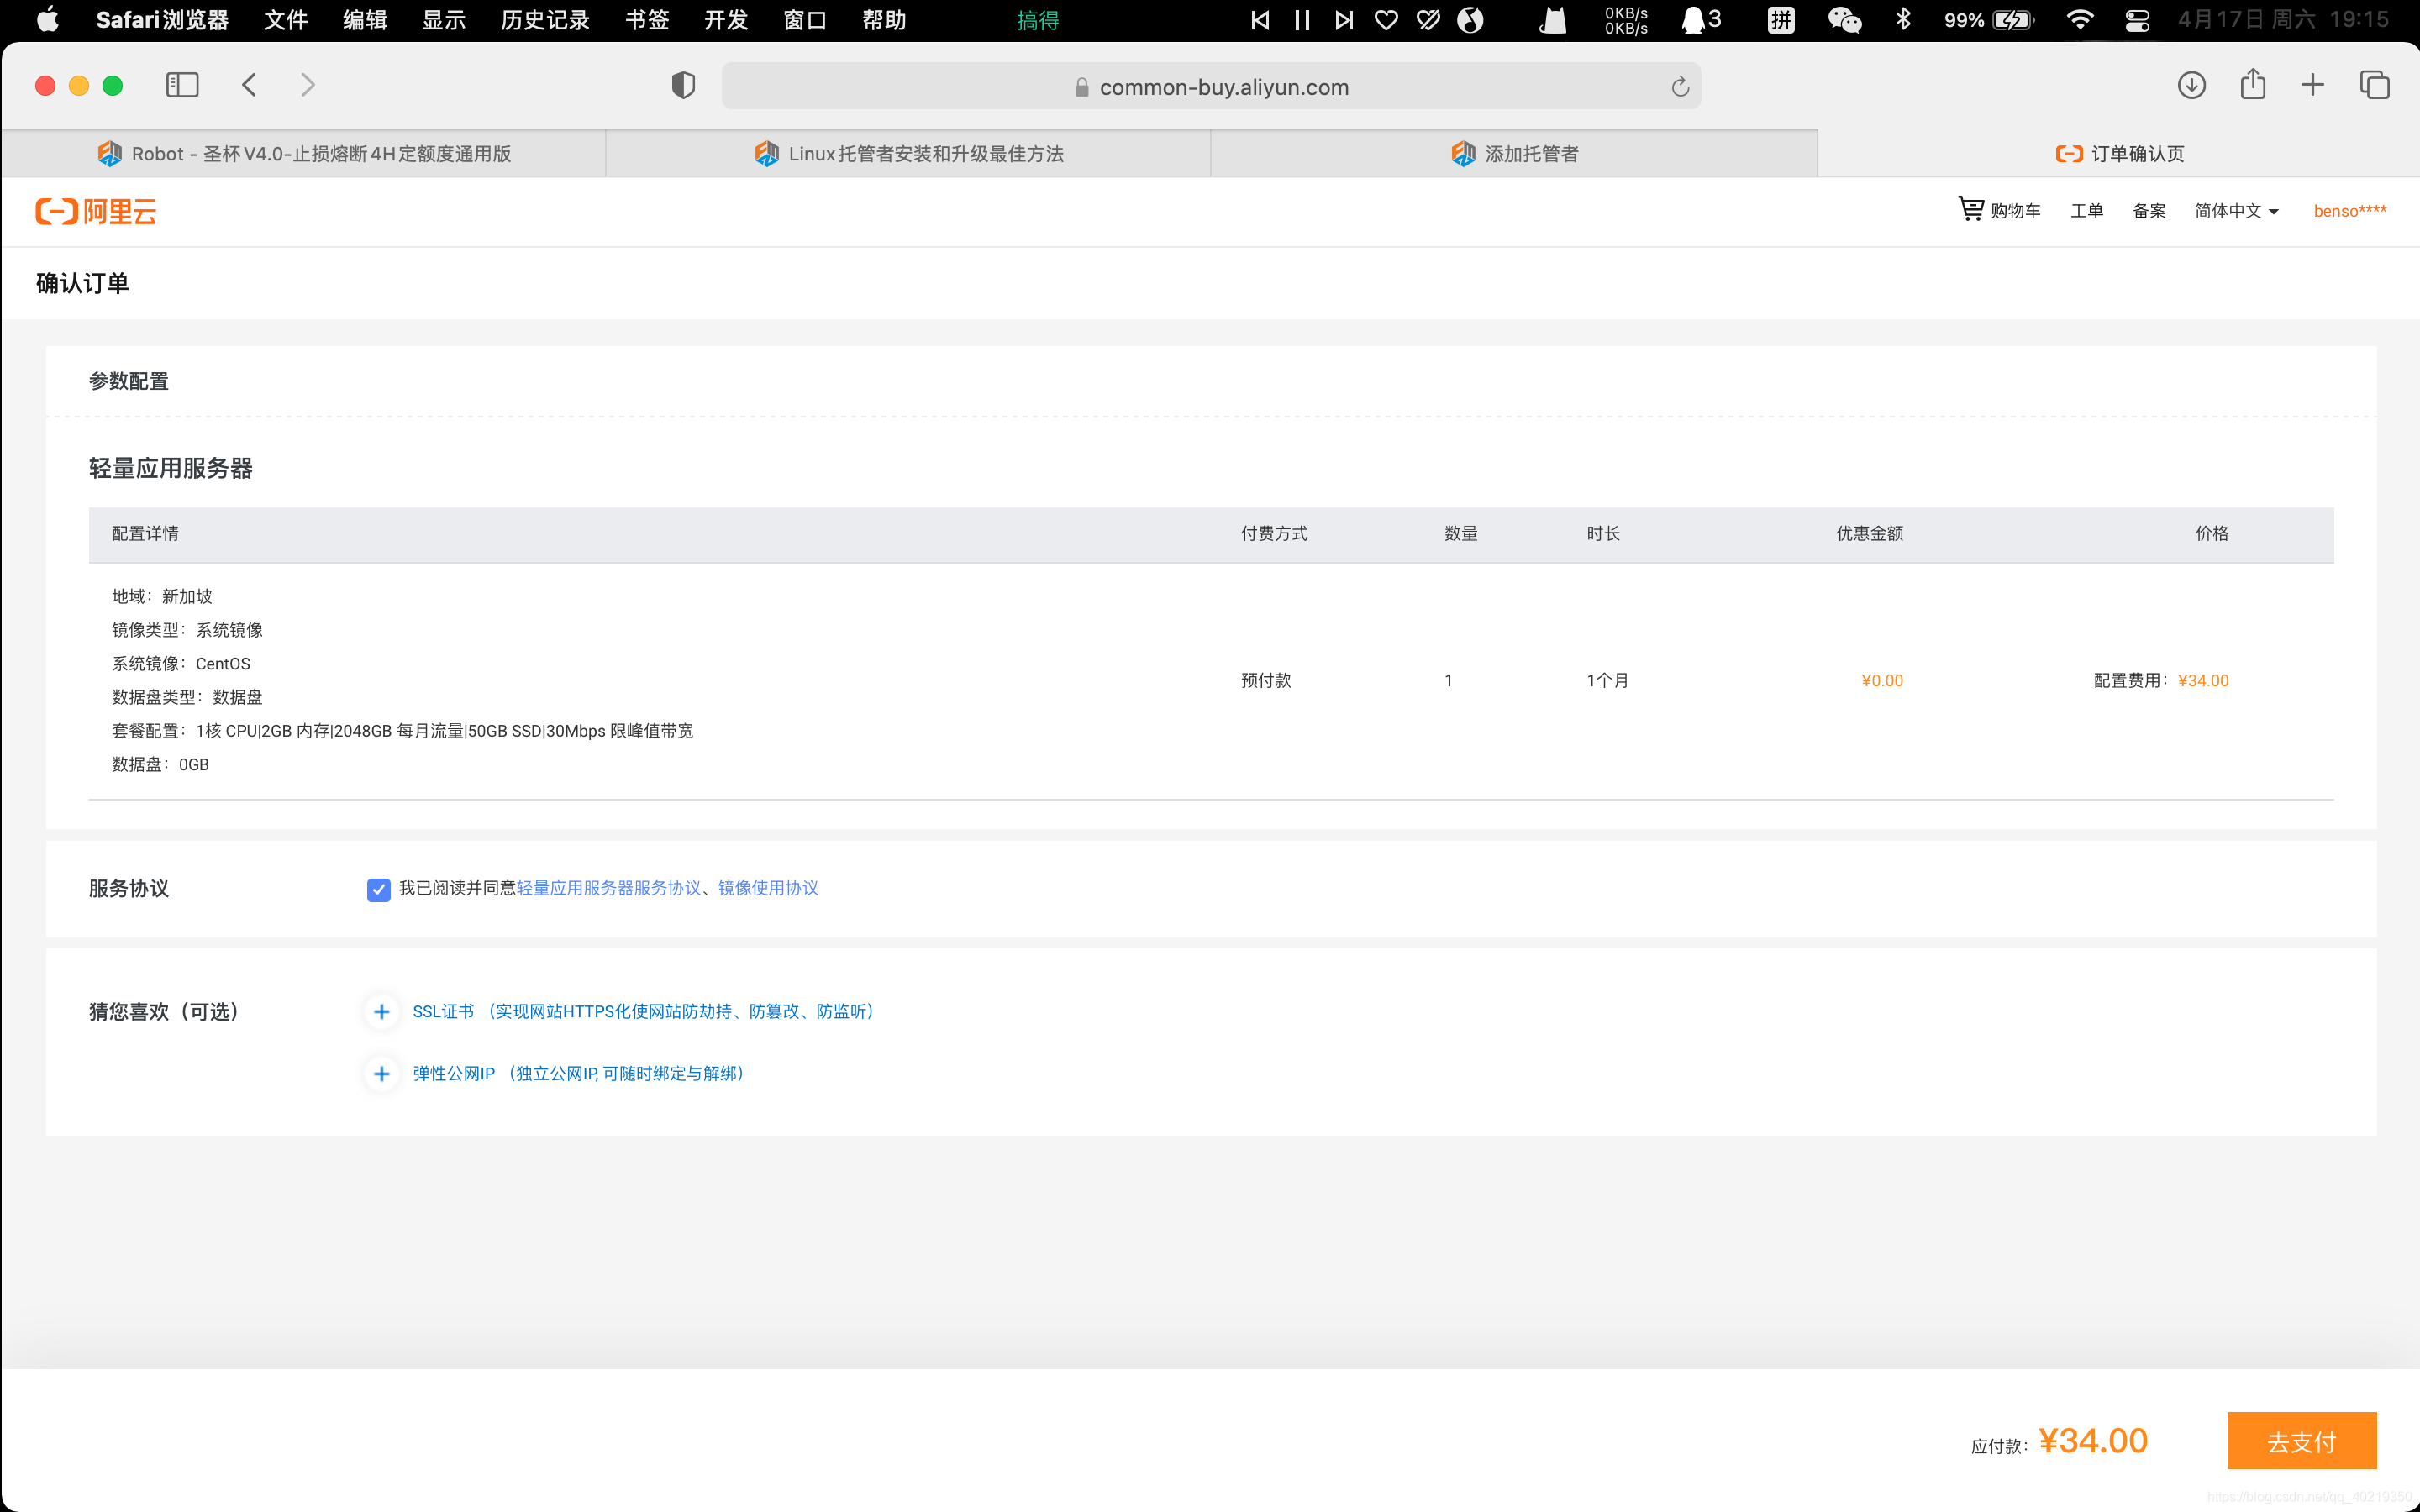Expand the 简体中文 language dropdown
2420x1512 pixels.
tap(2236, 211)
